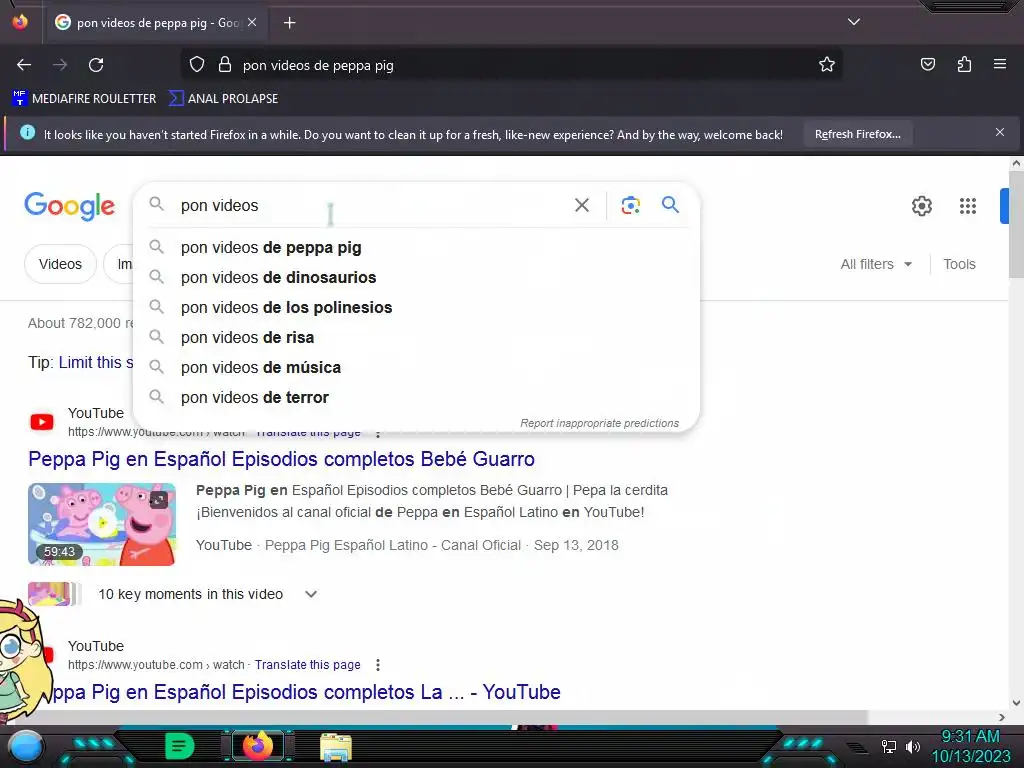Save page to Pocket

pyautogui.click(x=928, y=65)
